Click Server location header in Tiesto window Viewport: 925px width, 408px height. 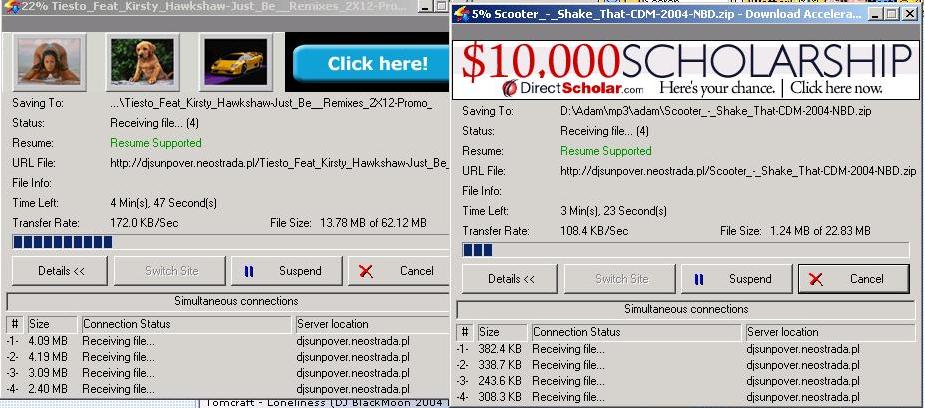[x=372, y=324]
